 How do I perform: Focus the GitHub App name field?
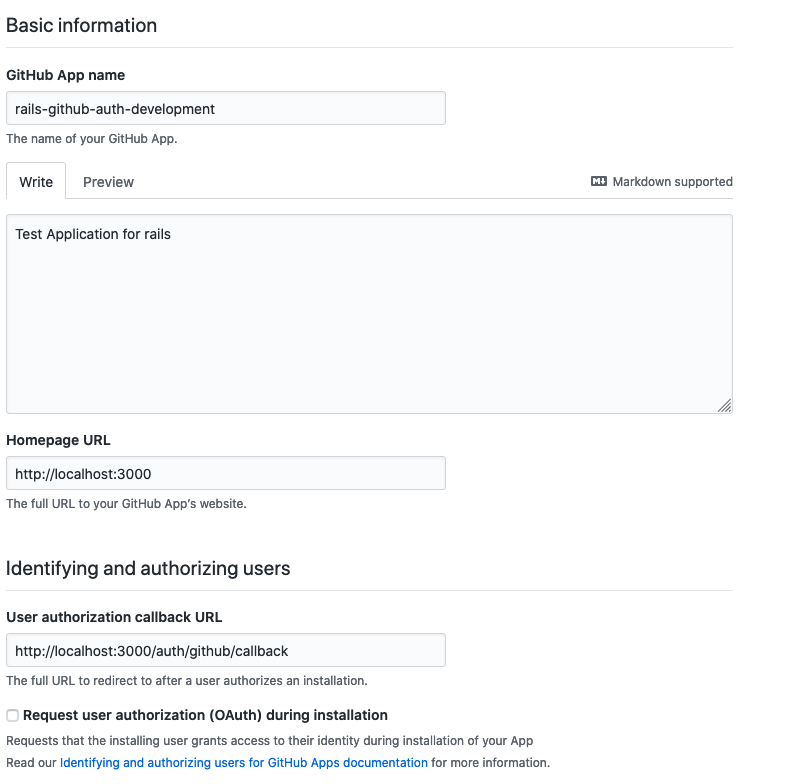point(226,108)
